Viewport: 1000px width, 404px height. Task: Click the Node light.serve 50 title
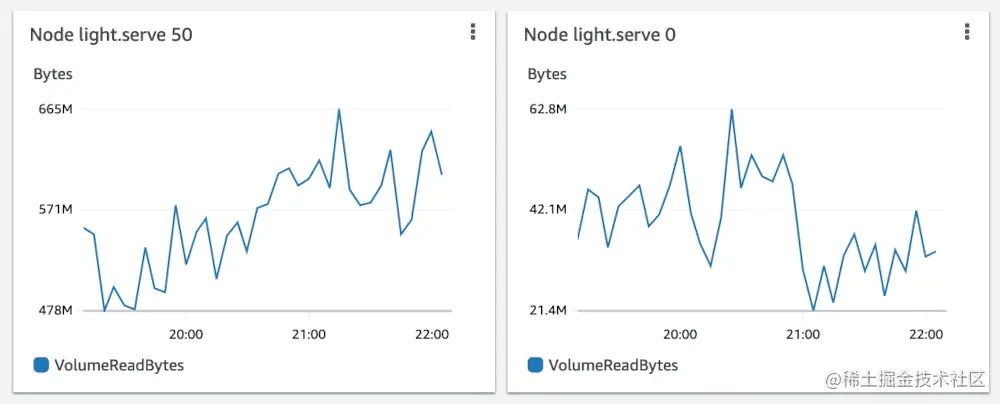(111, 35)
